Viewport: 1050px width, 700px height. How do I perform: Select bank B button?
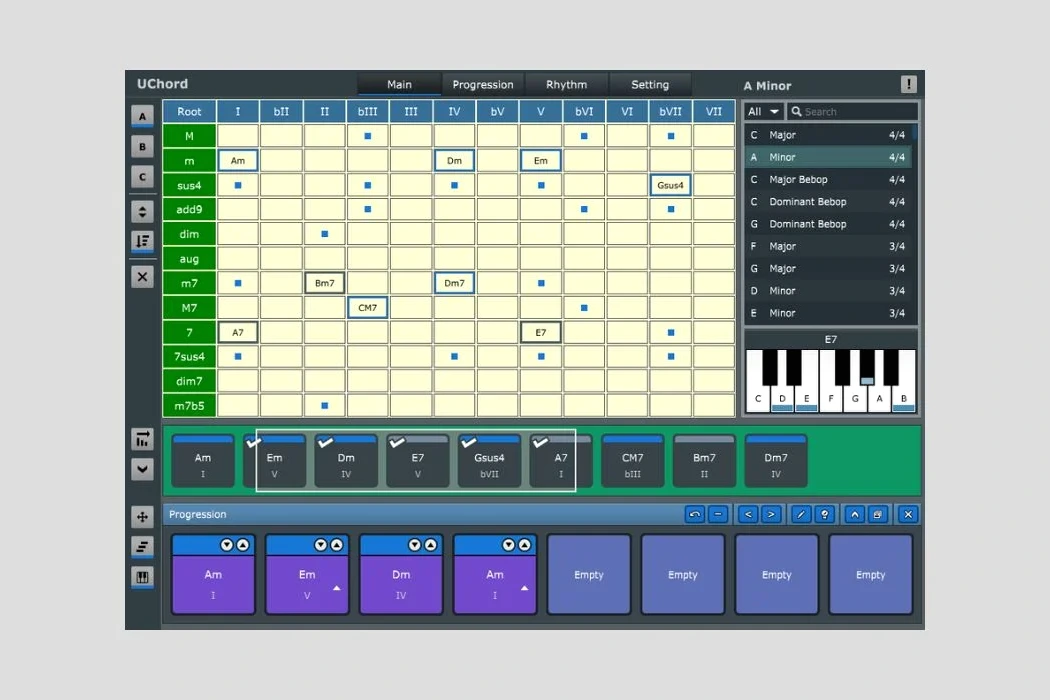click(x=142, y=147)
